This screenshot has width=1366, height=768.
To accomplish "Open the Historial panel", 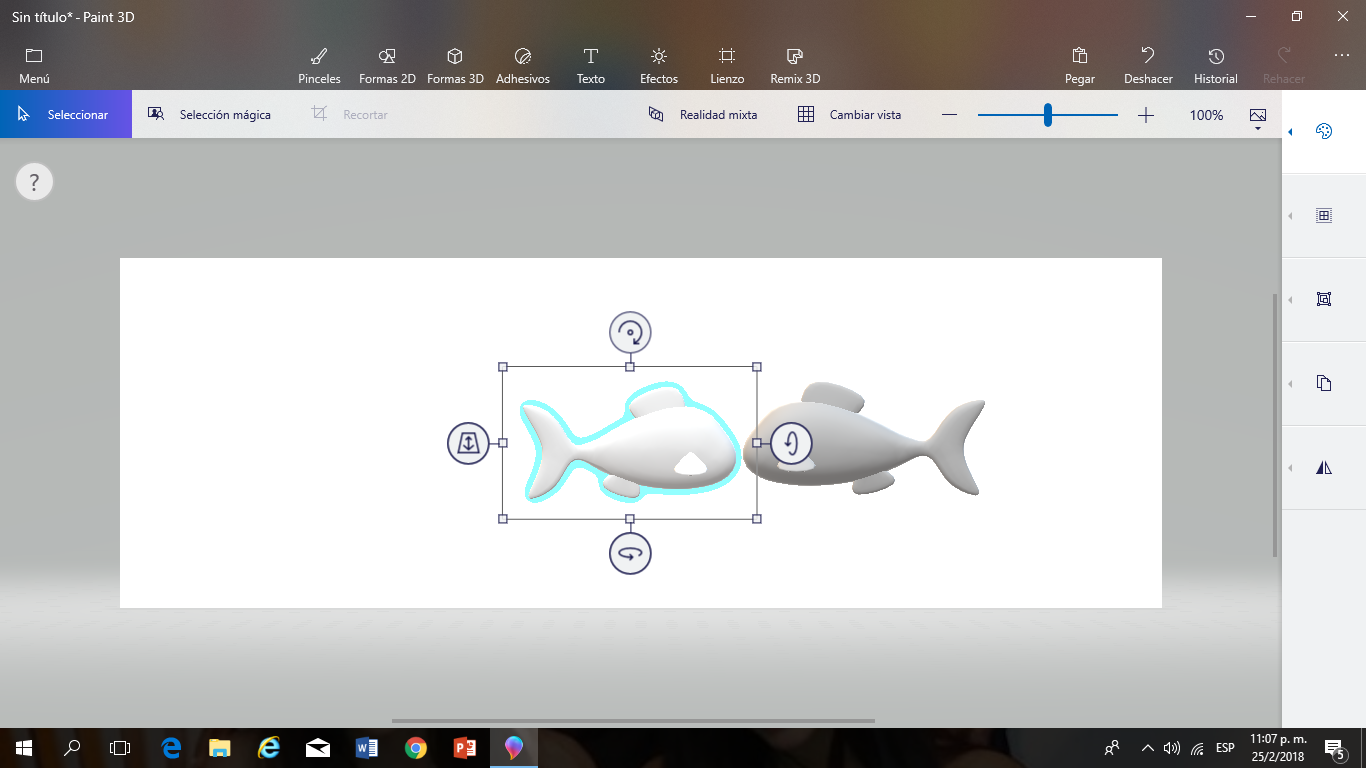I will point(1216,66).
